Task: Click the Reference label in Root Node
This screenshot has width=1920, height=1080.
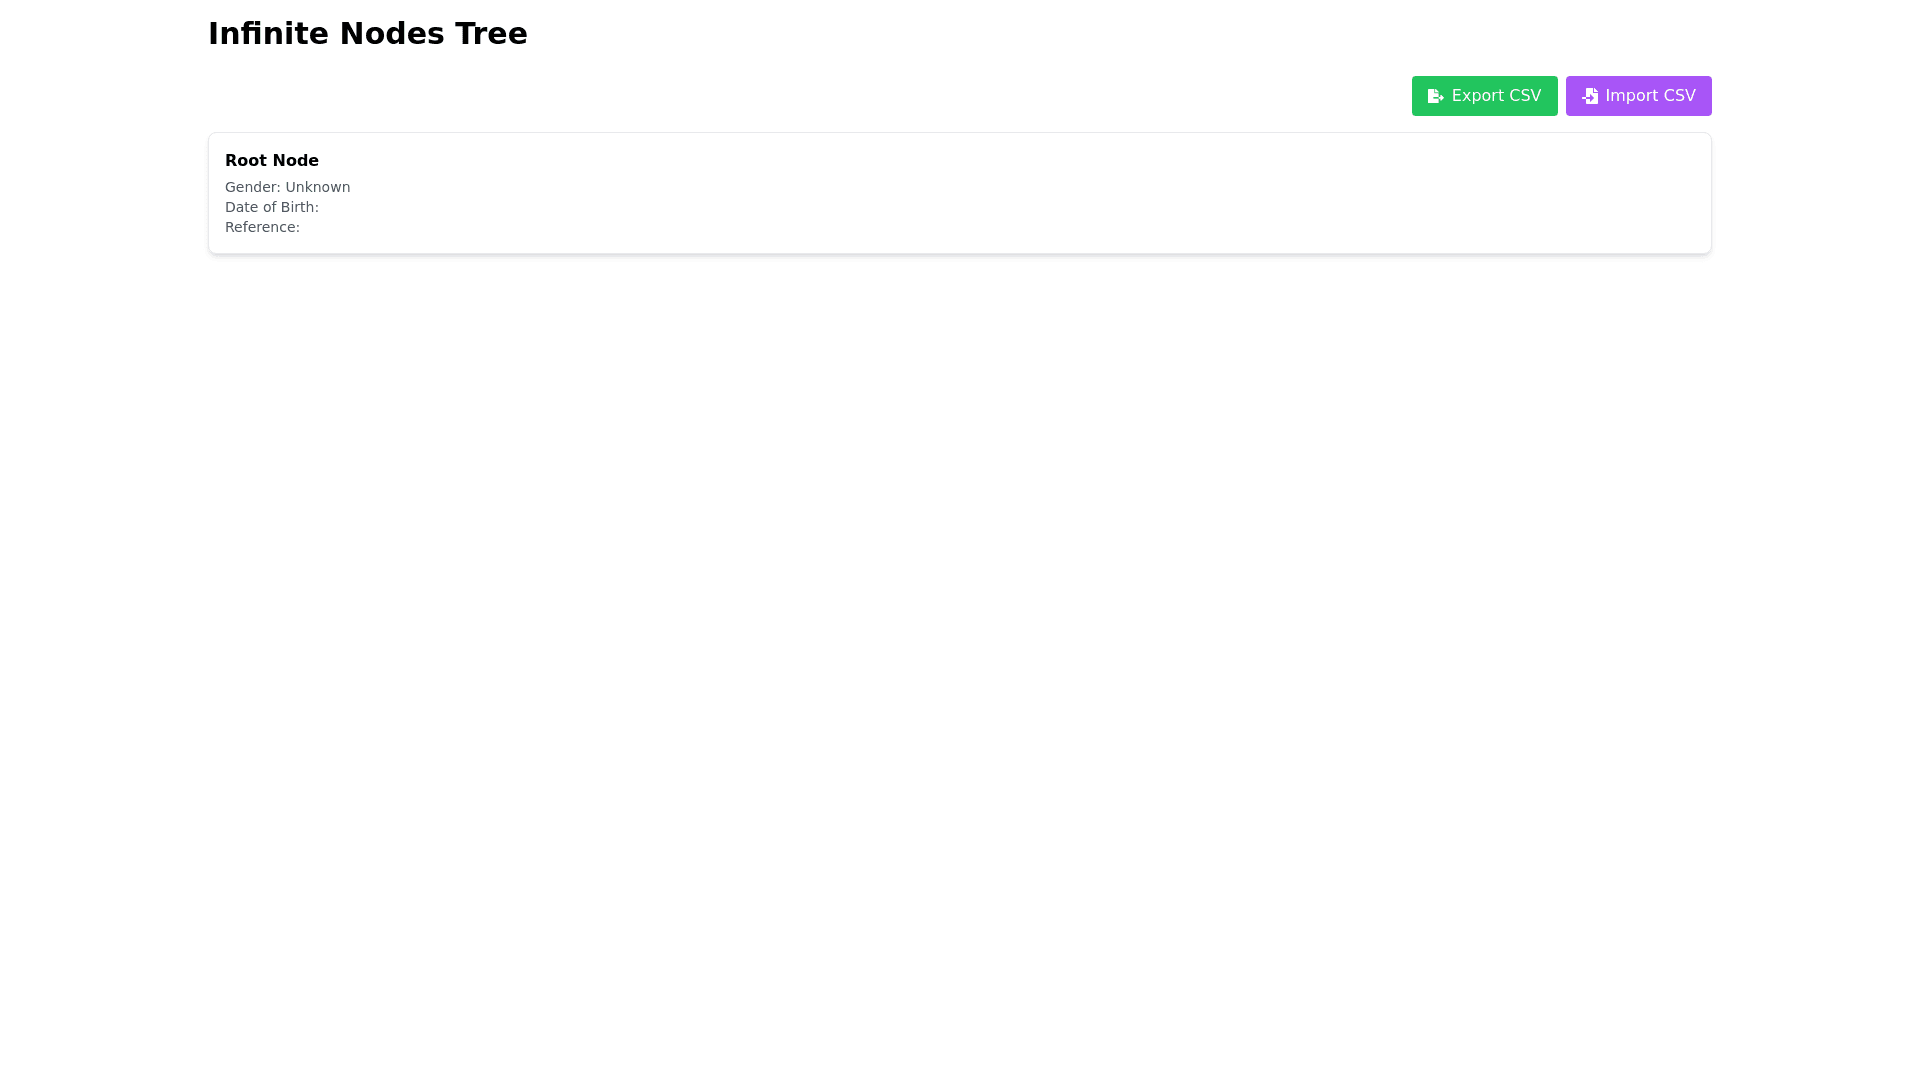Action: click(262, 227)
